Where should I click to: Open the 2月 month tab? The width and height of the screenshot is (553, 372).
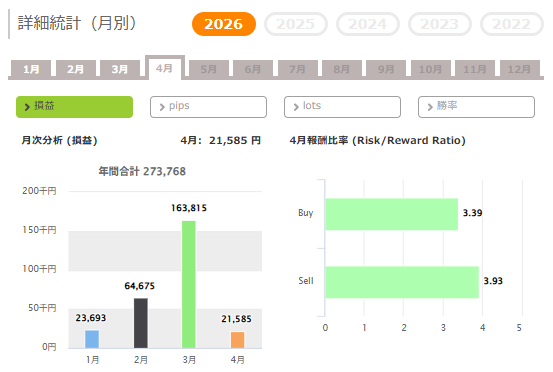75,69
